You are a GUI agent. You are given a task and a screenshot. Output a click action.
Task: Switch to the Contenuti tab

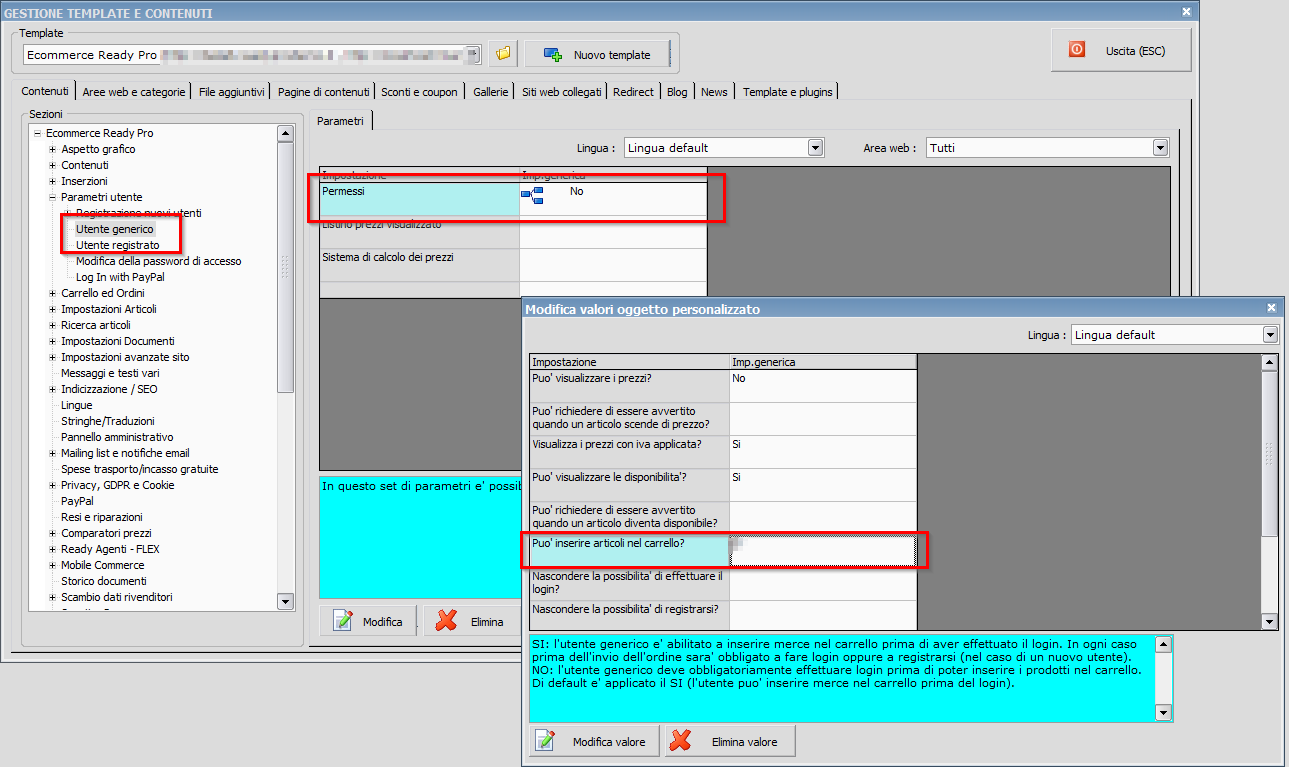(x=45, y=91)
